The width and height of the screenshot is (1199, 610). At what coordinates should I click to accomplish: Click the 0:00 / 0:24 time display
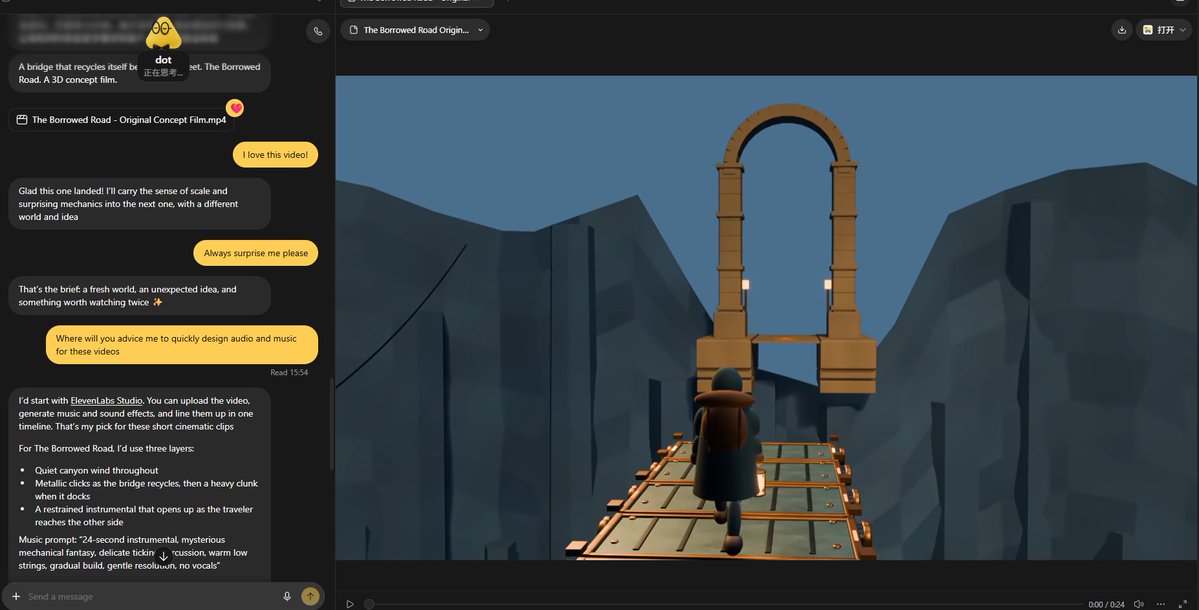pyautogui.click(x=1106, y=604)
